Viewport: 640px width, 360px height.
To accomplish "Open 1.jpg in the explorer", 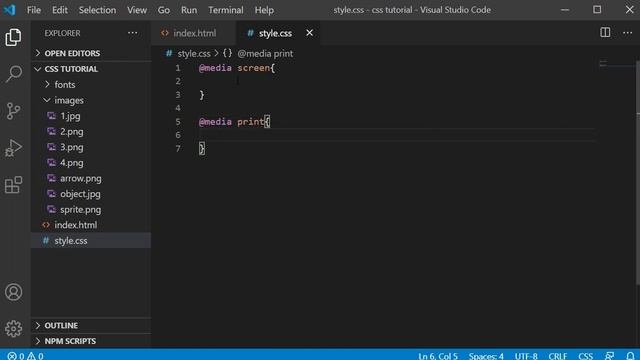I will pyautogui.click(x=91, y=116).
